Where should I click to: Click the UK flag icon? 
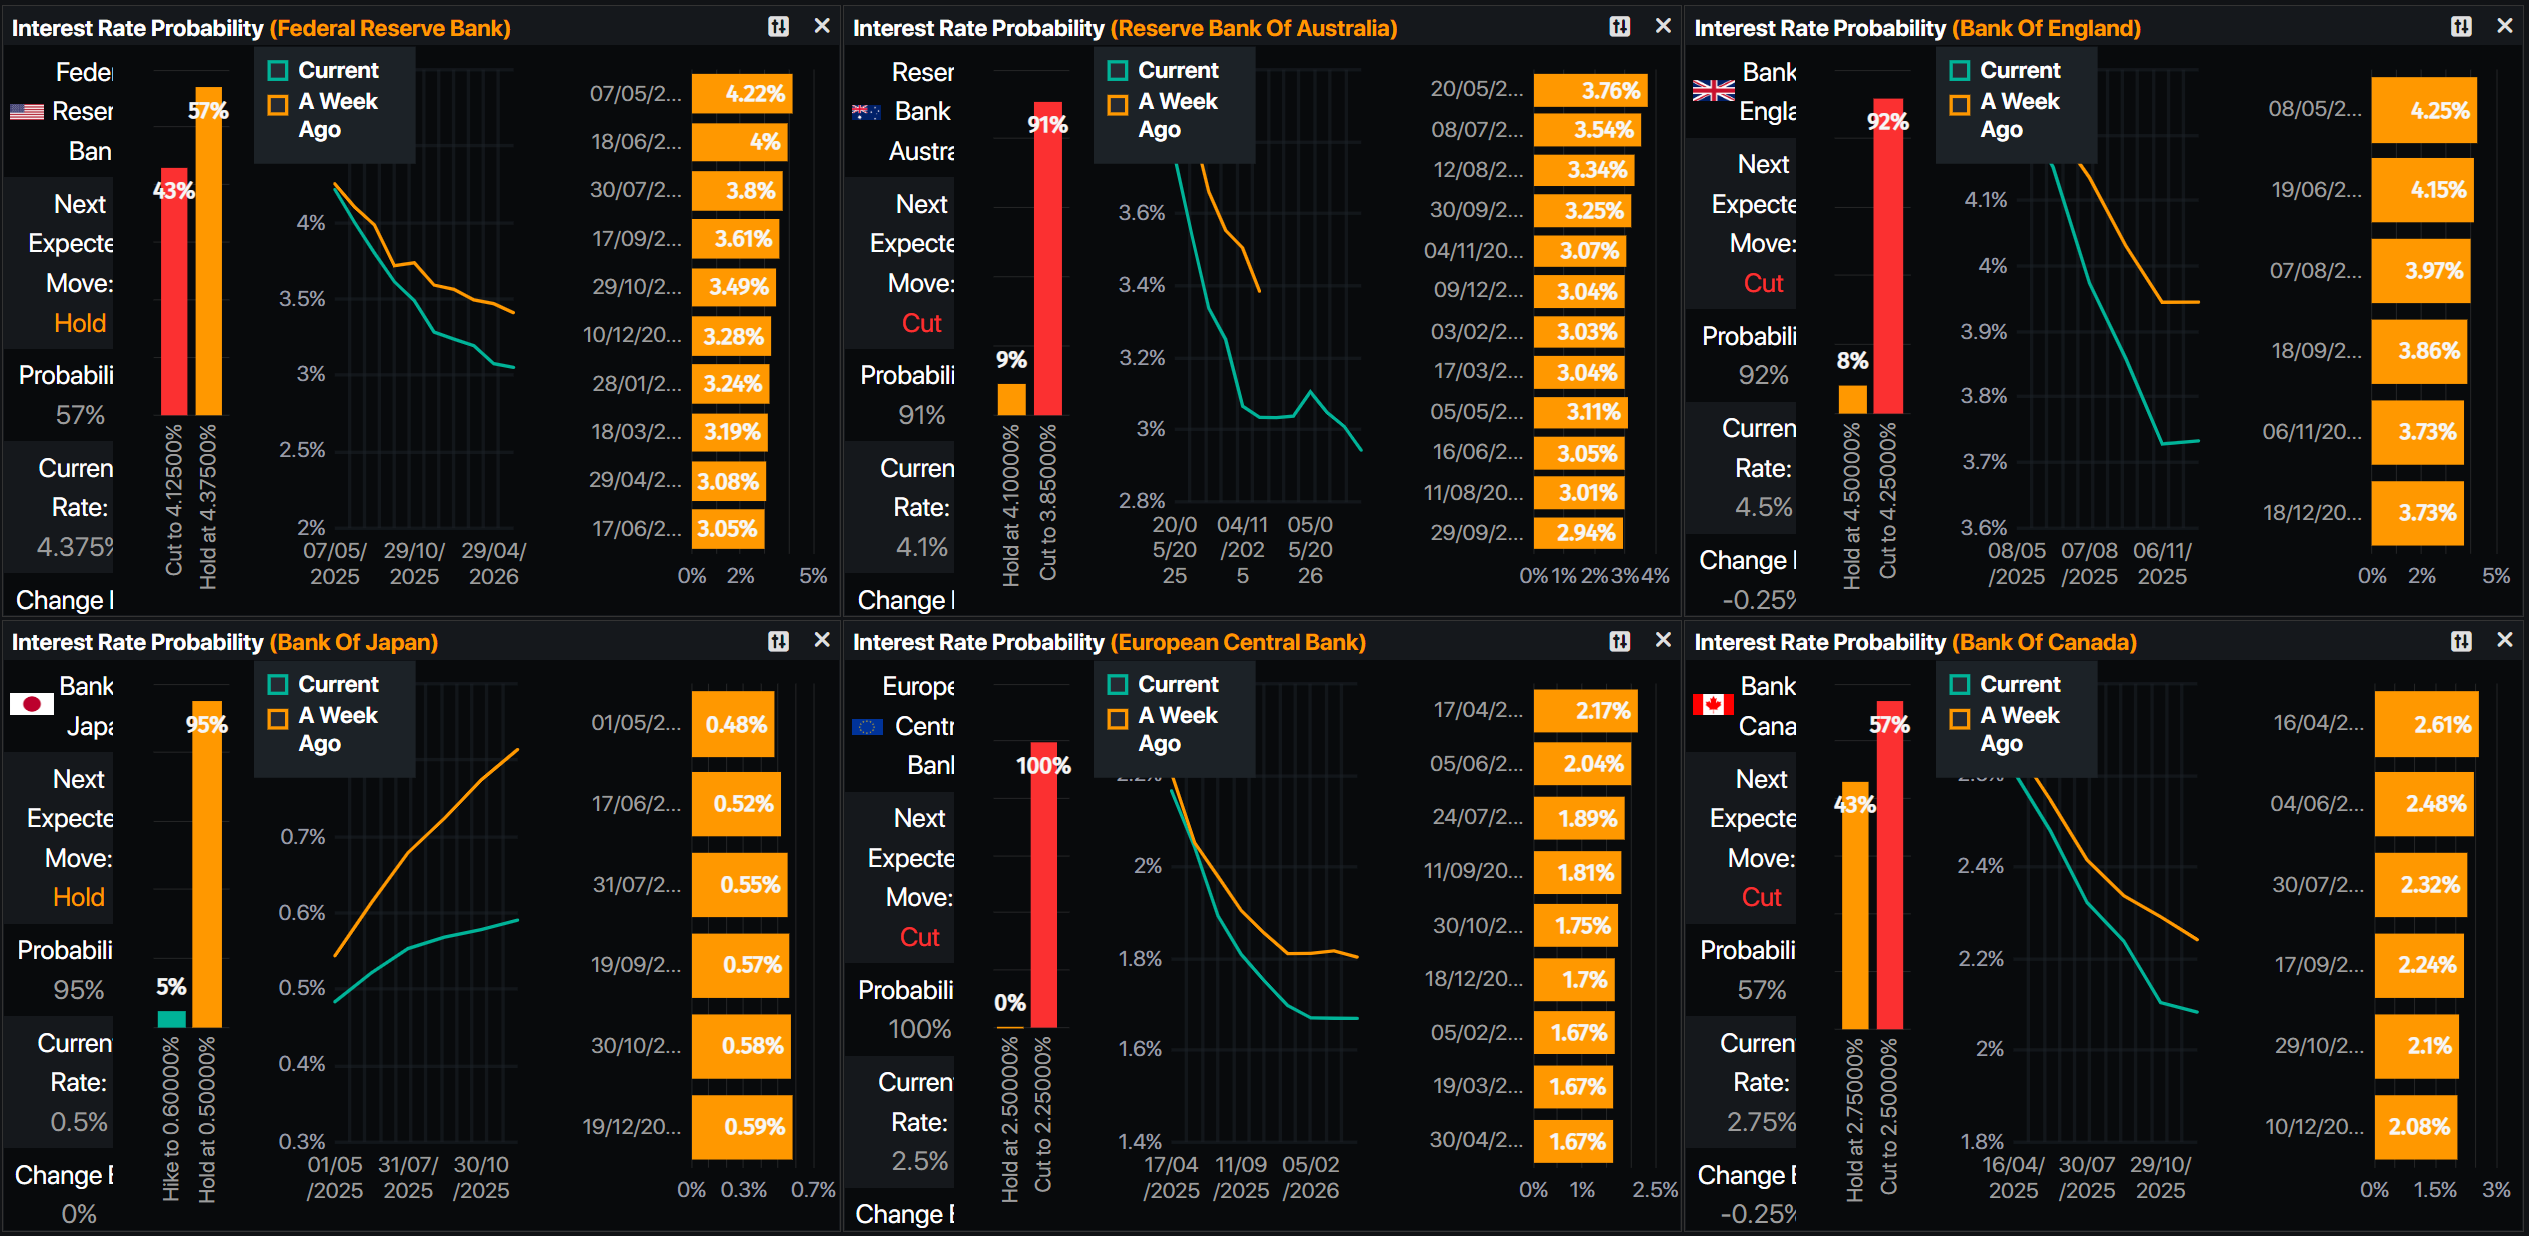coord(1713,91)
